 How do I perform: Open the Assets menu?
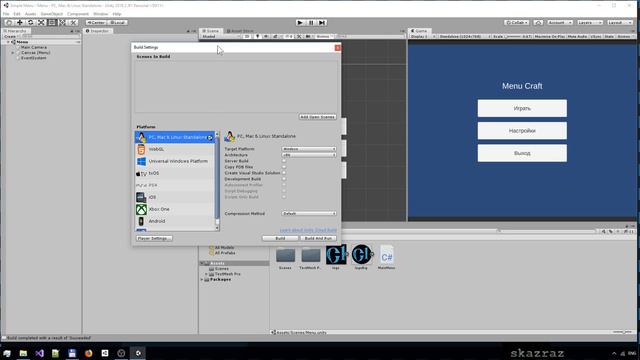coord(30,14)
